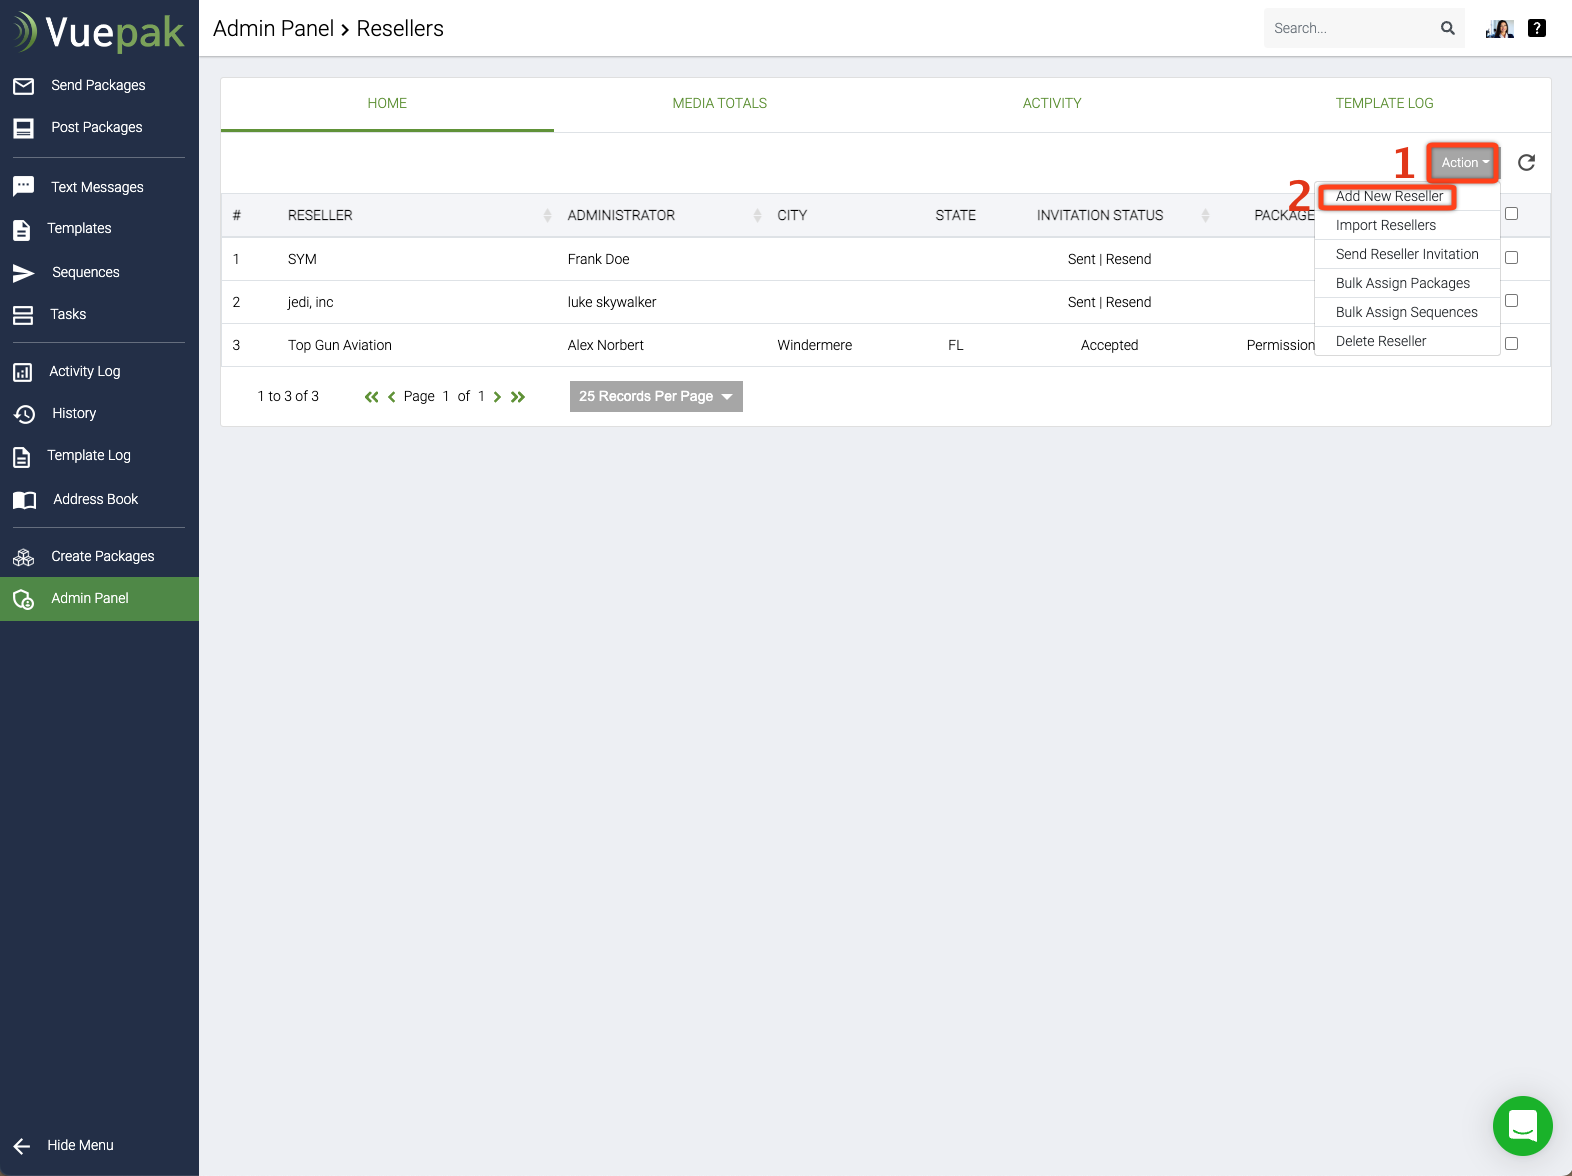The image size is (1572, 1176).
Task: Choose Bulk Assign Packages from the menu
Action: (1402, 283)
